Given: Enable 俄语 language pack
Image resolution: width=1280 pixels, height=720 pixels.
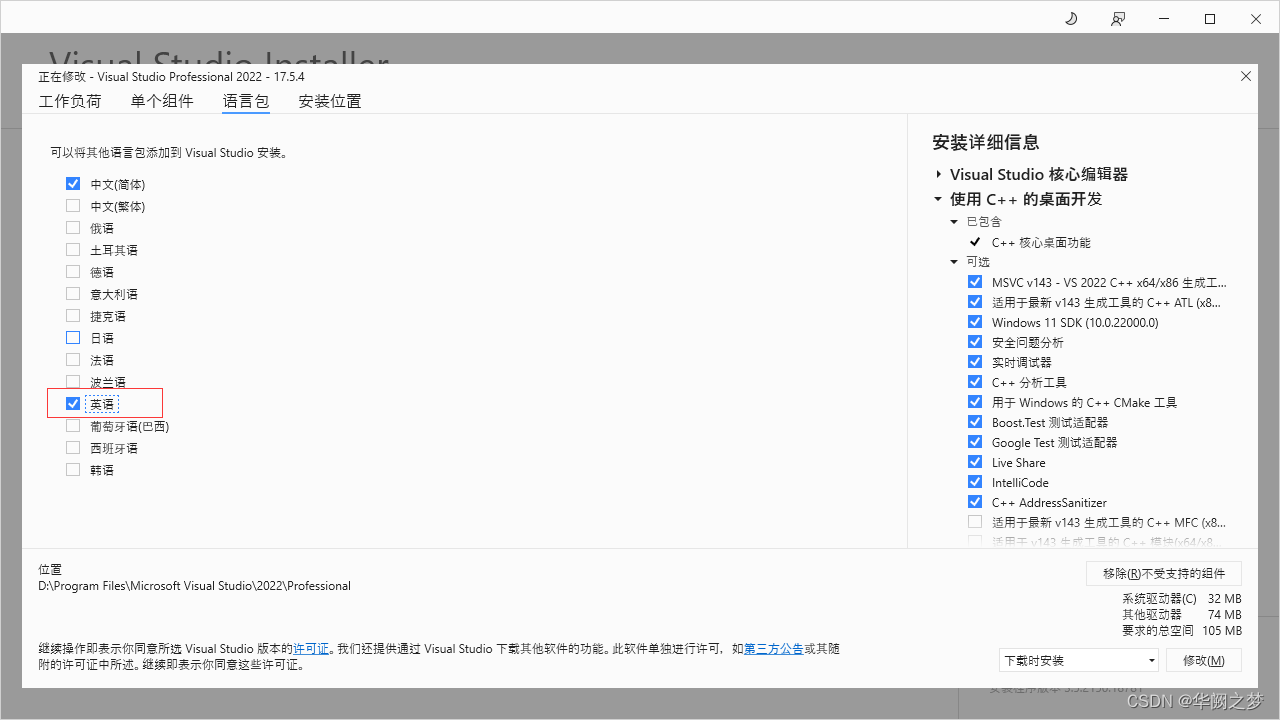Looking at the screenshot, I should pyautogui.click(x=73, y=228).
